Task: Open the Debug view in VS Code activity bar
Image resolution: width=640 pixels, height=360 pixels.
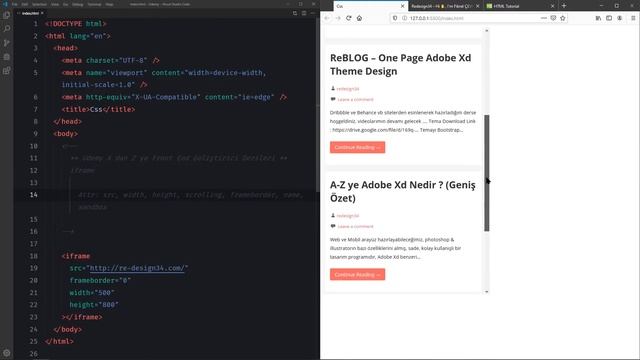Action: [x=7, y=57]
